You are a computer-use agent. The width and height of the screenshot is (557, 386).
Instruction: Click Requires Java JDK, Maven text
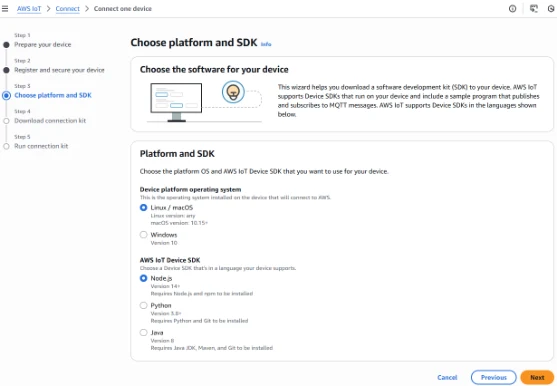[212, 348]
